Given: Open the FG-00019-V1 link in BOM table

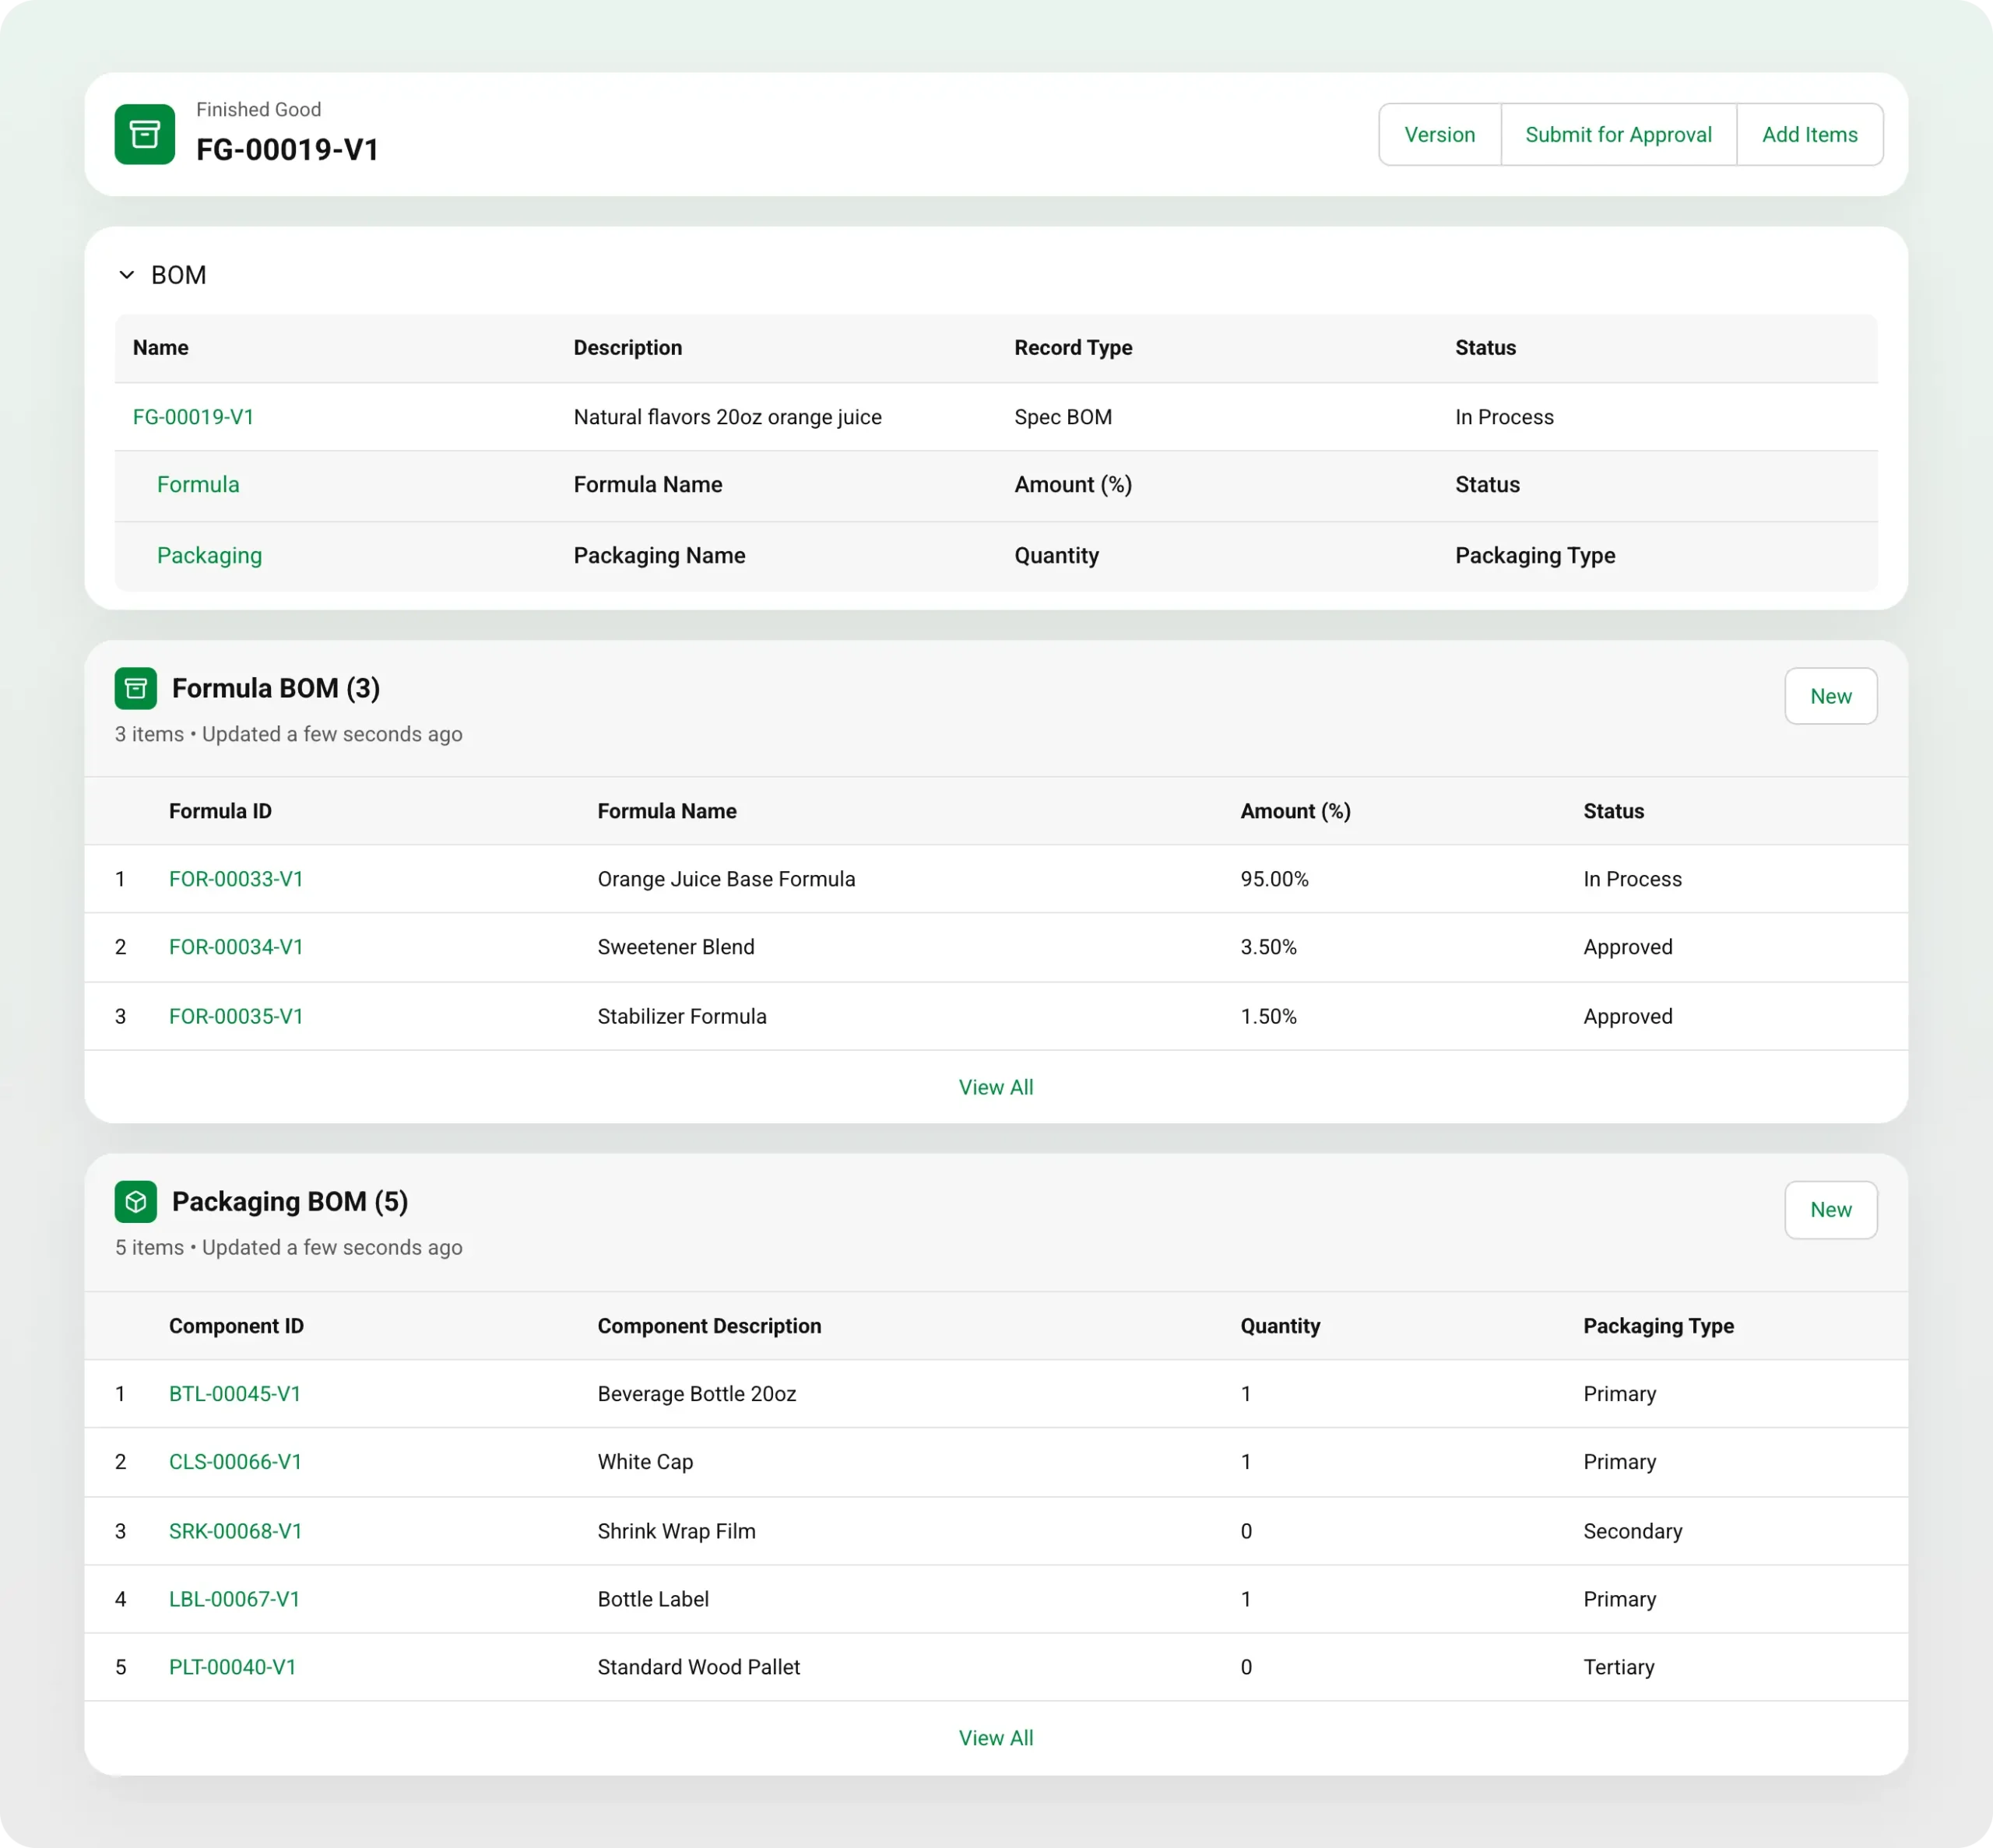Looking at the screenshot, I should tap(193, 417).
